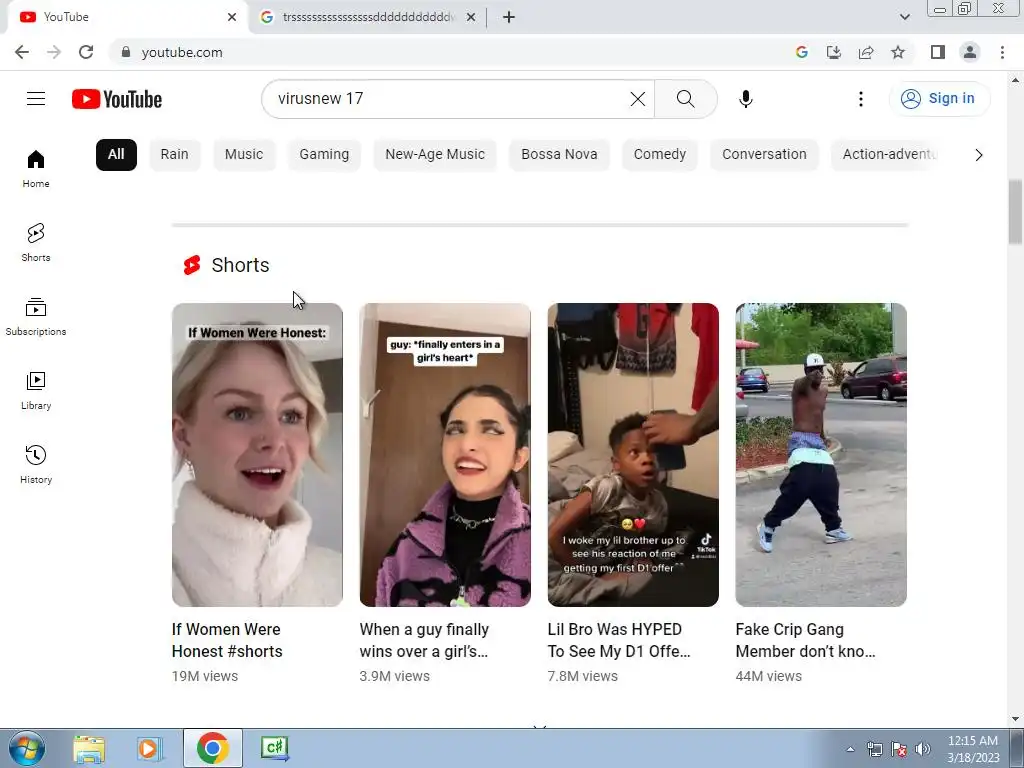View site info via the padlock icon

(126, 52)
